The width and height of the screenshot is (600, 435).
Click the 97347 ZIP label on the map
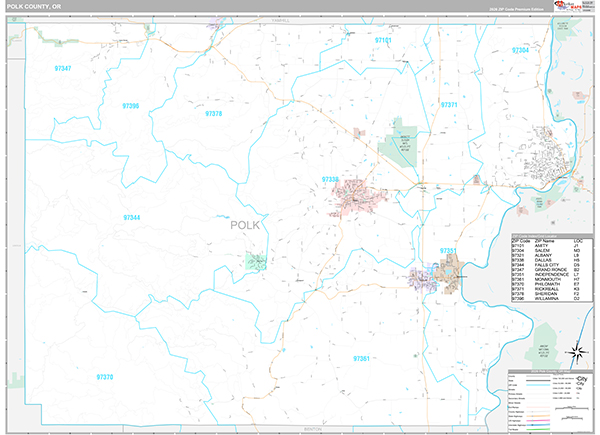62,67
